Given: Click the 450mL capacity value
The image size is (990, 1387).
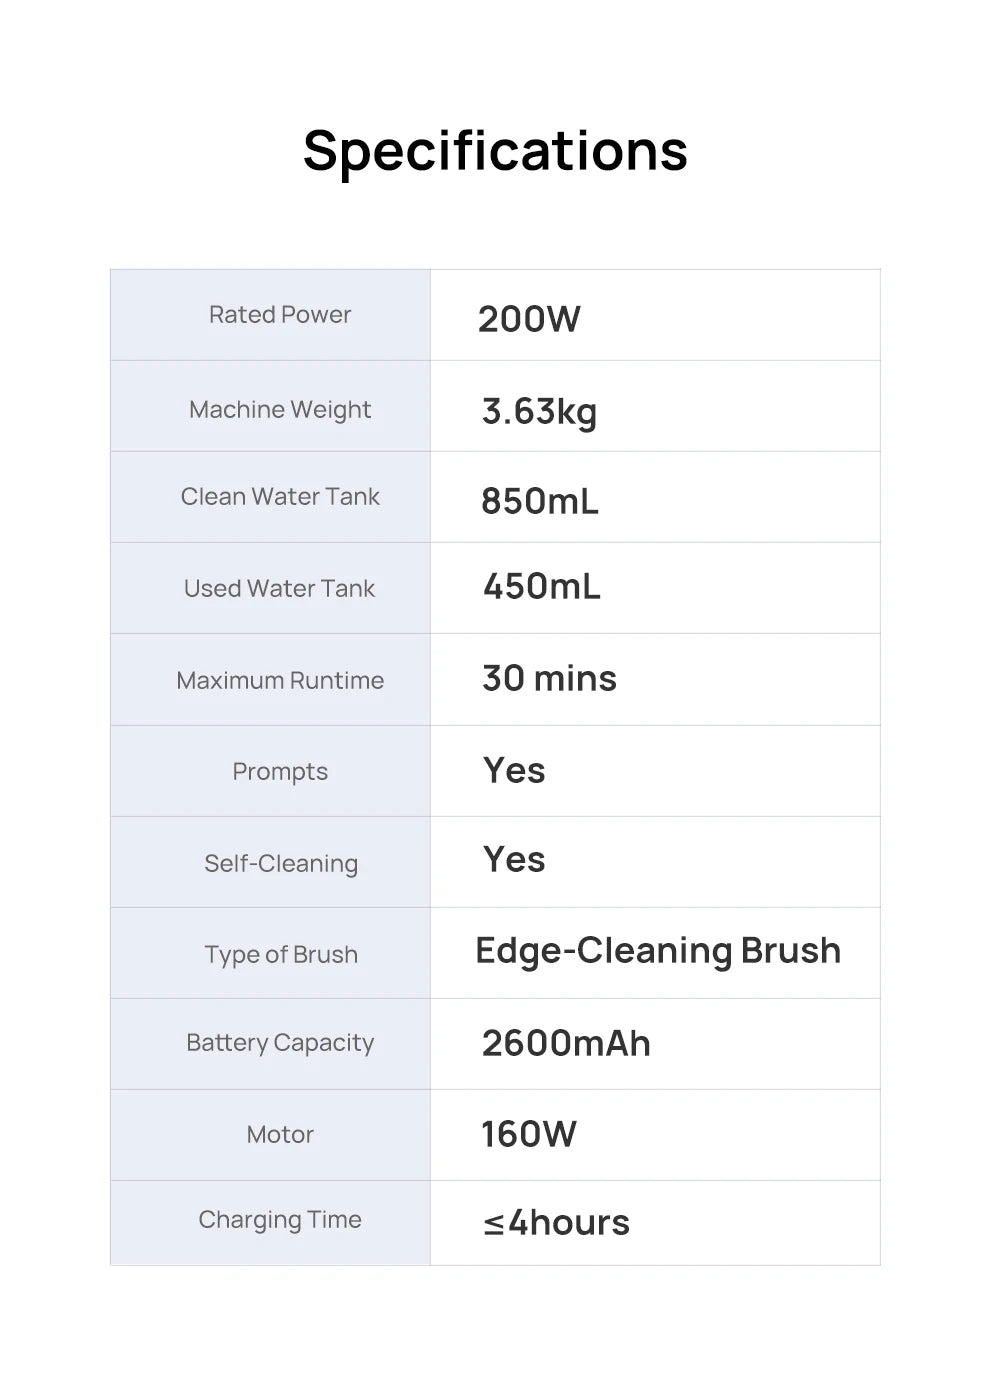Looking at the screenshot, I should click(542, 587).
